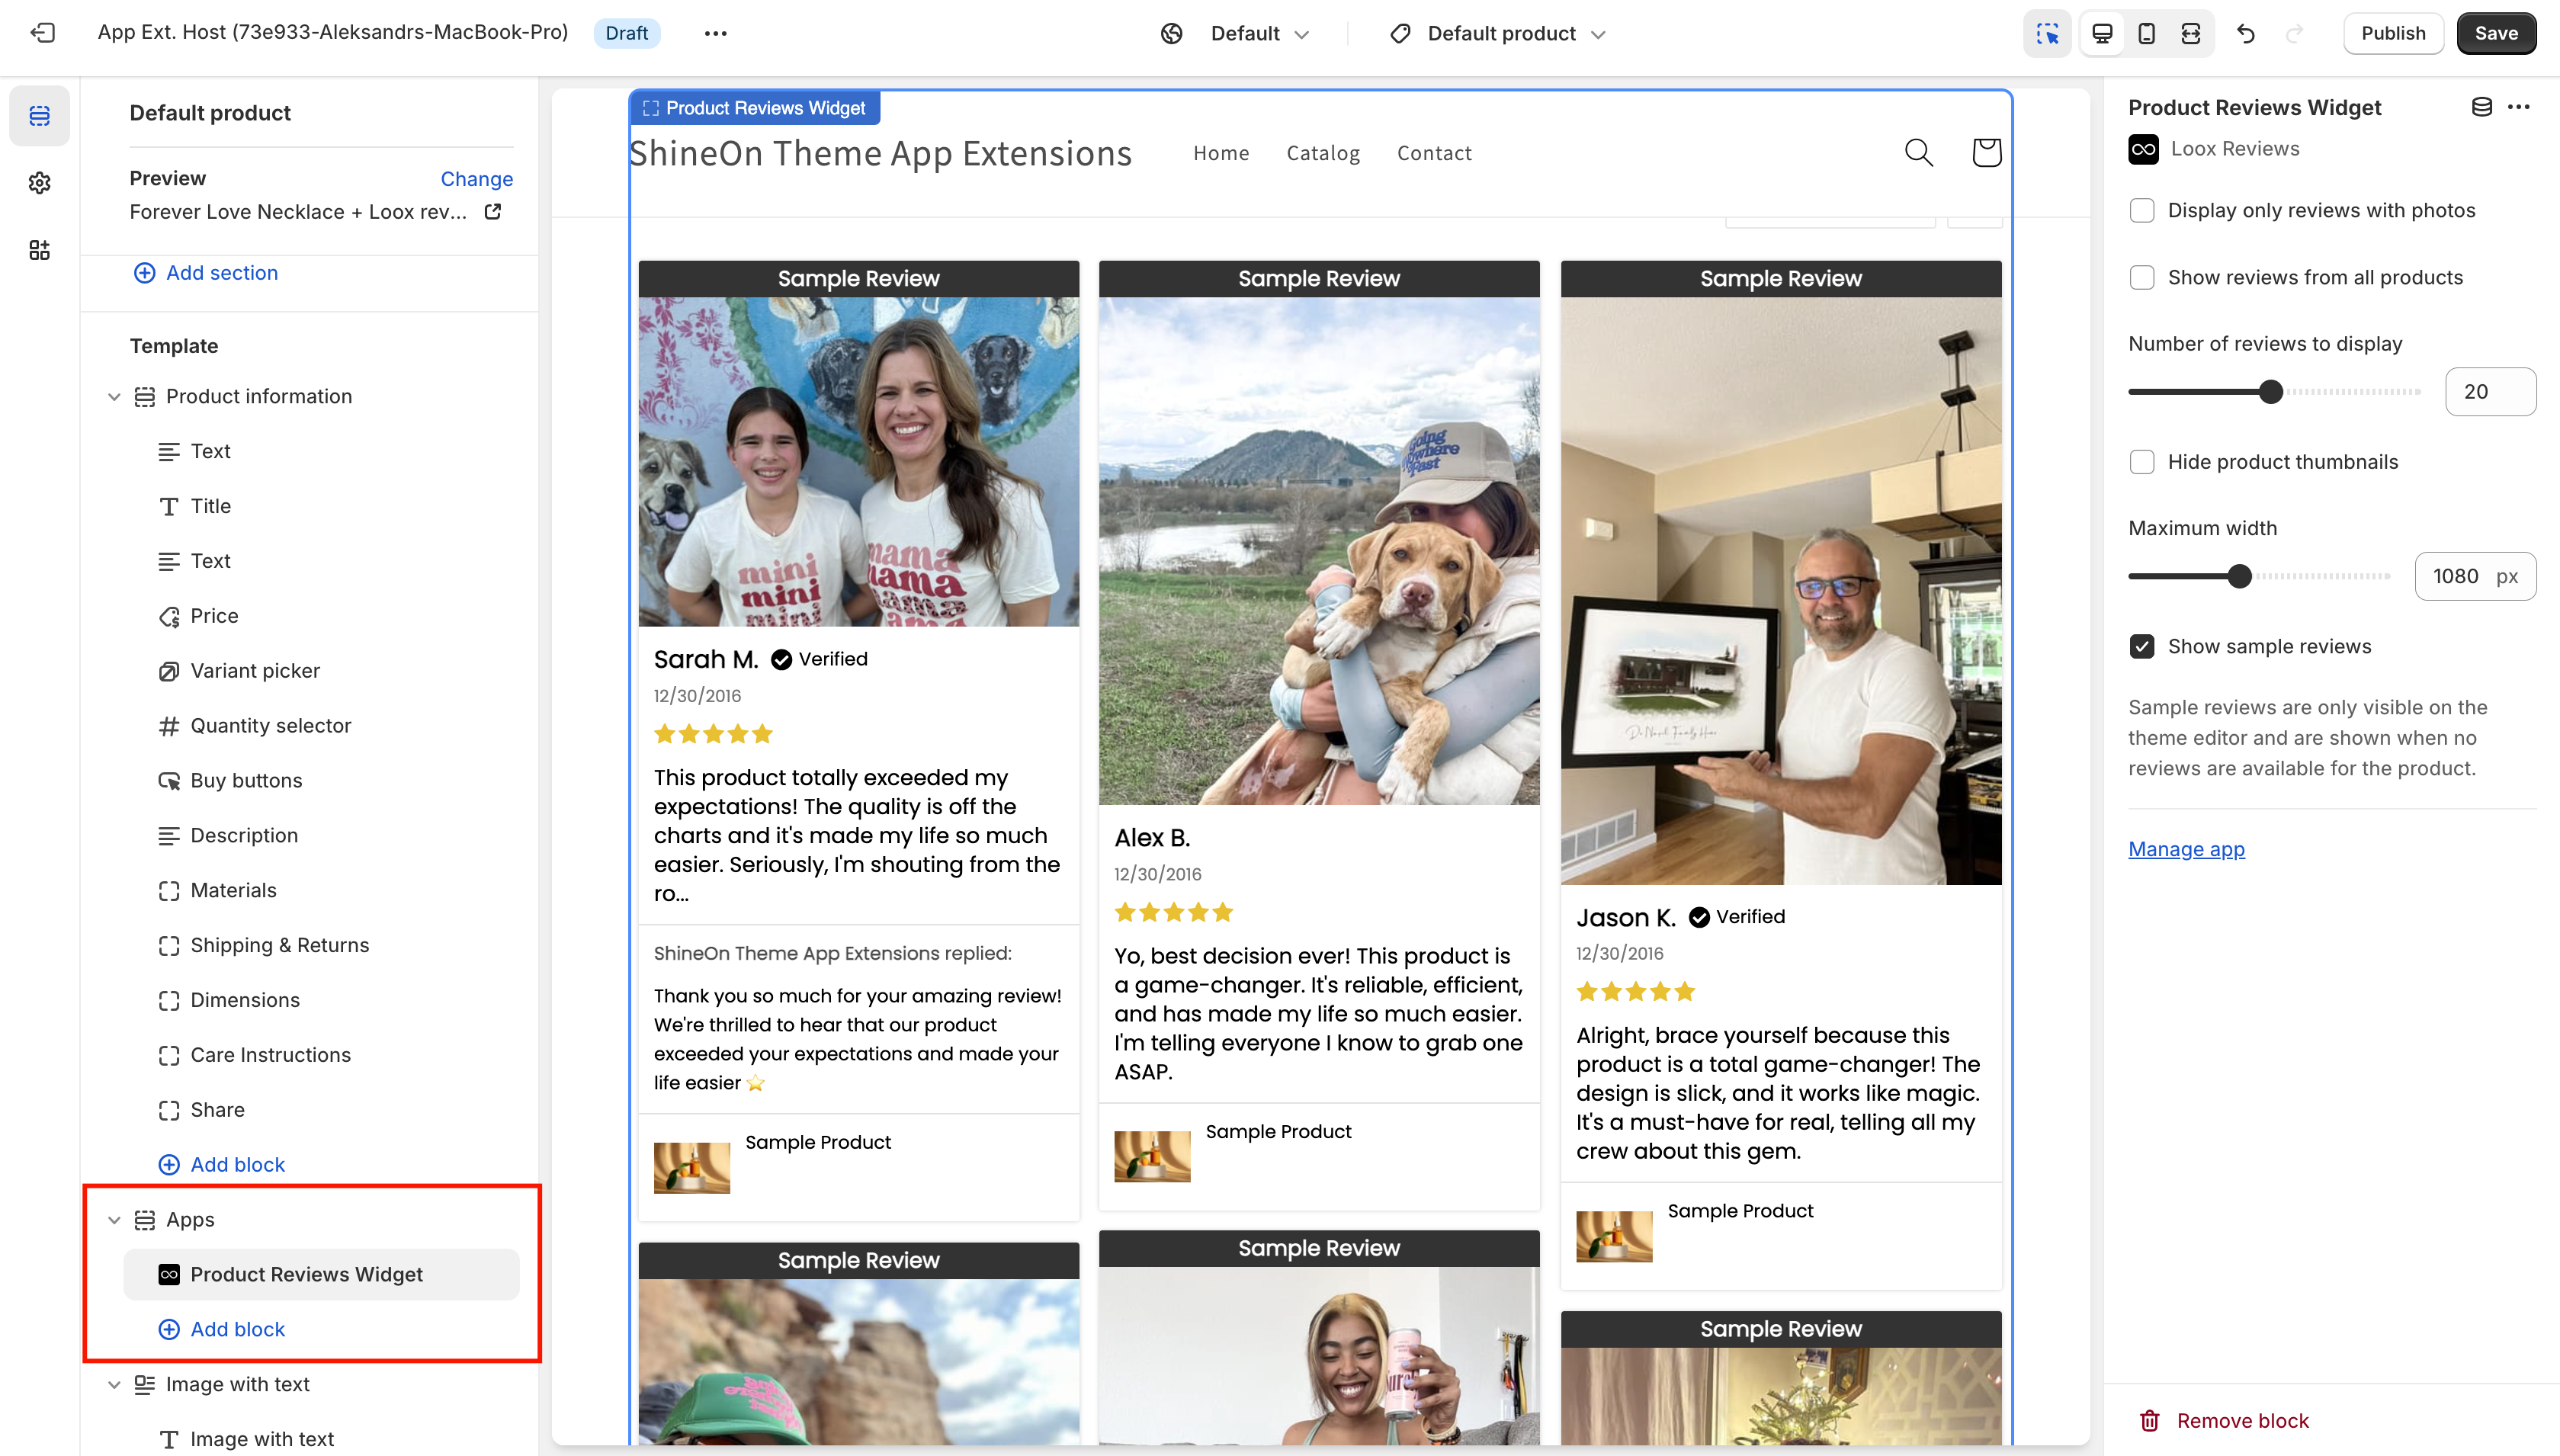This screenshot has height=1456, width=2560.
Task: Click the globe market icon
Action: click(x=1172, y=33)
